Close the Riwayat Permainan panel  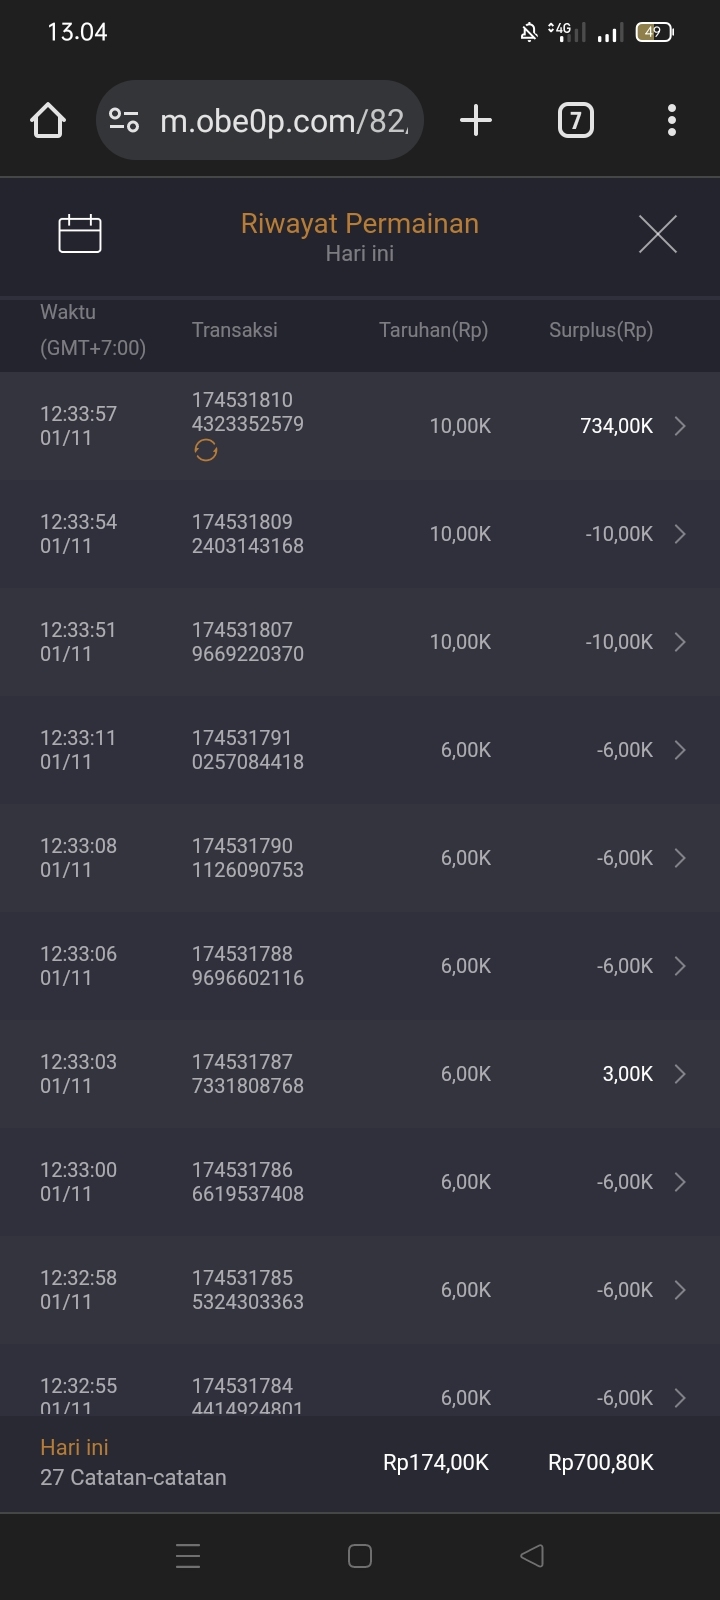pos(657,234)
